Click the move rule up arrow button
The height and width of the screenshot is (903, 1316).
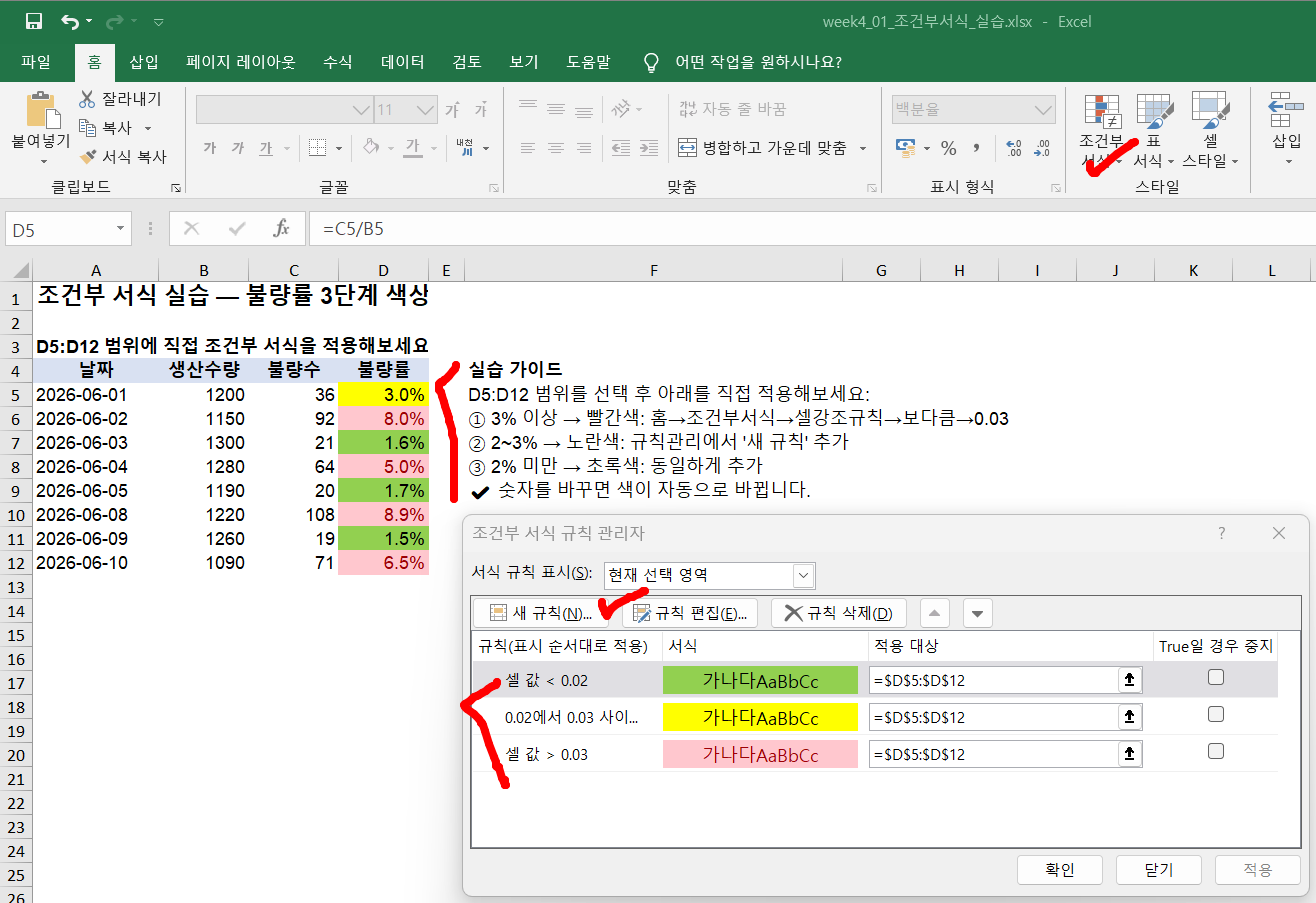[x=933, y=613]
